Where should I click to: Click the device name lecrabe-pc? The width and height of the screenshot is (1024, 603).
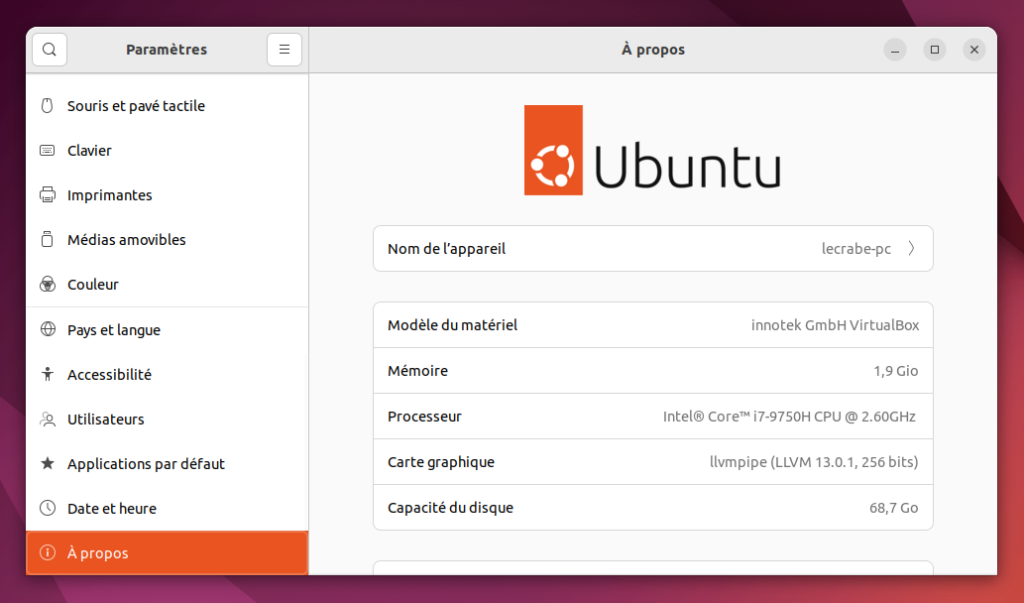click(x=856, y=249)
